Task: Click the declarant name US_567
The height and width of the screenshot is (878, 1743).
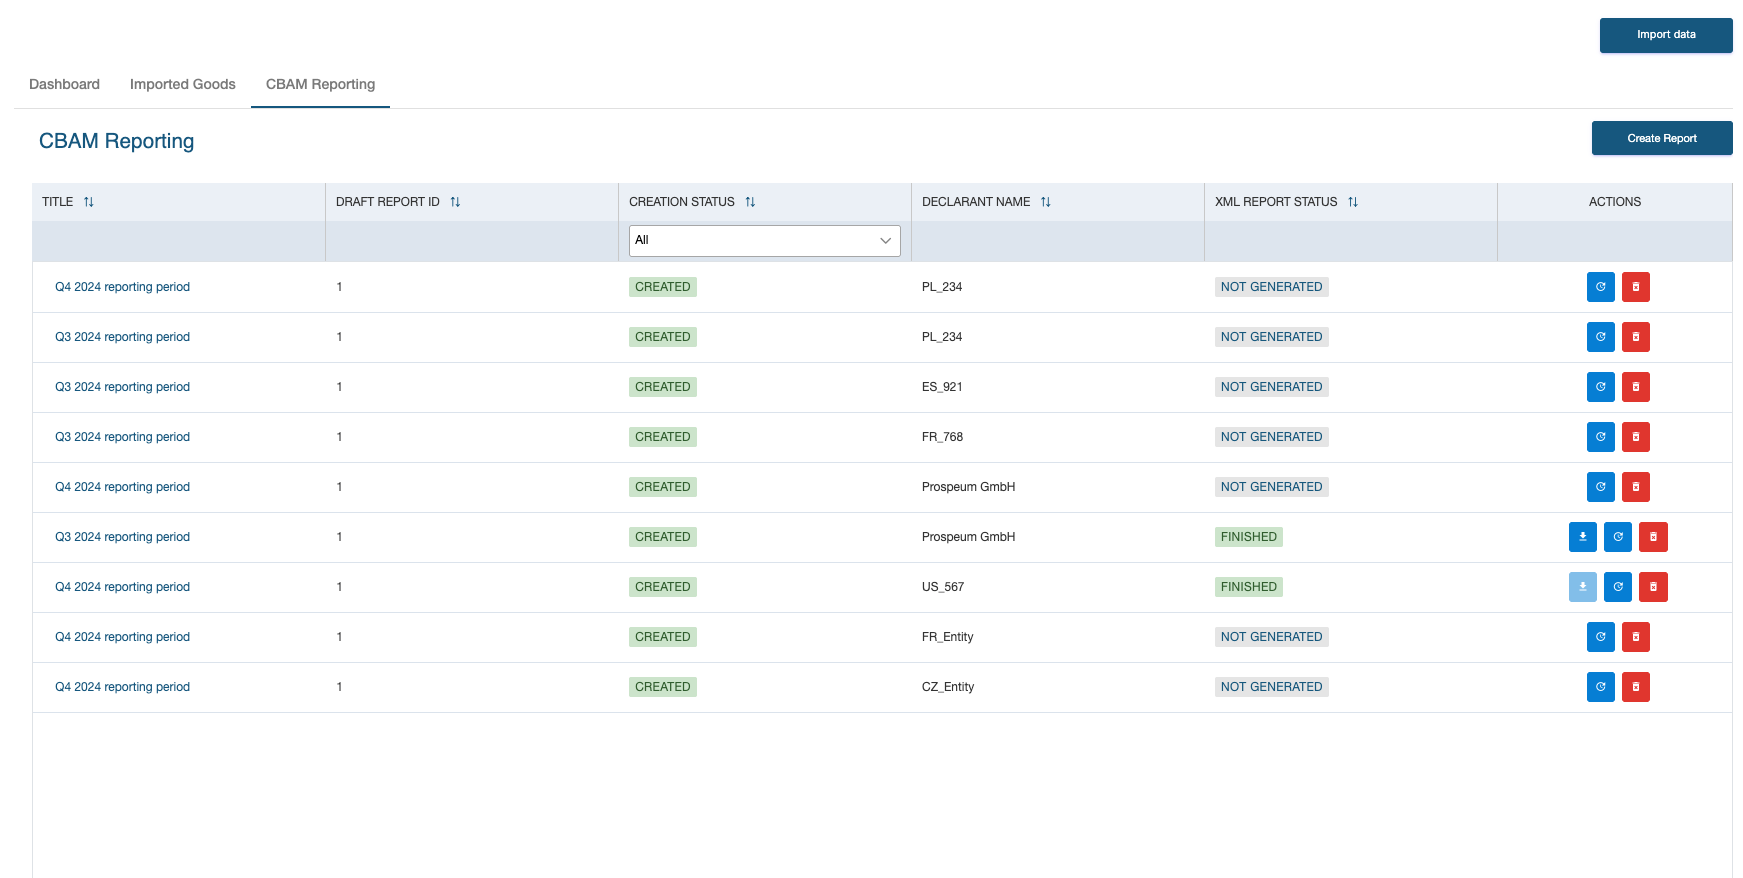Action: (943, 587)
